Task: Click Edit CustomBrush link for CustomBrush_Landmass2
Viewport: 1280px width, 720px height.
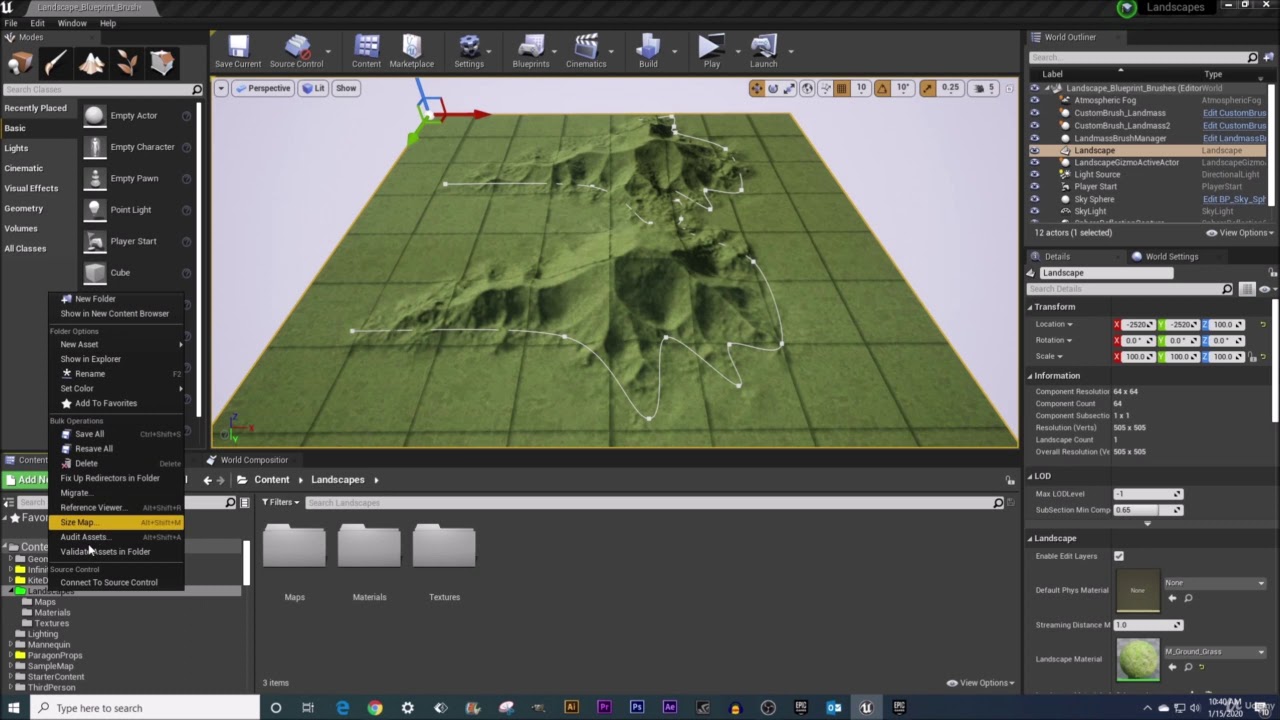Action: point(1234,126)
